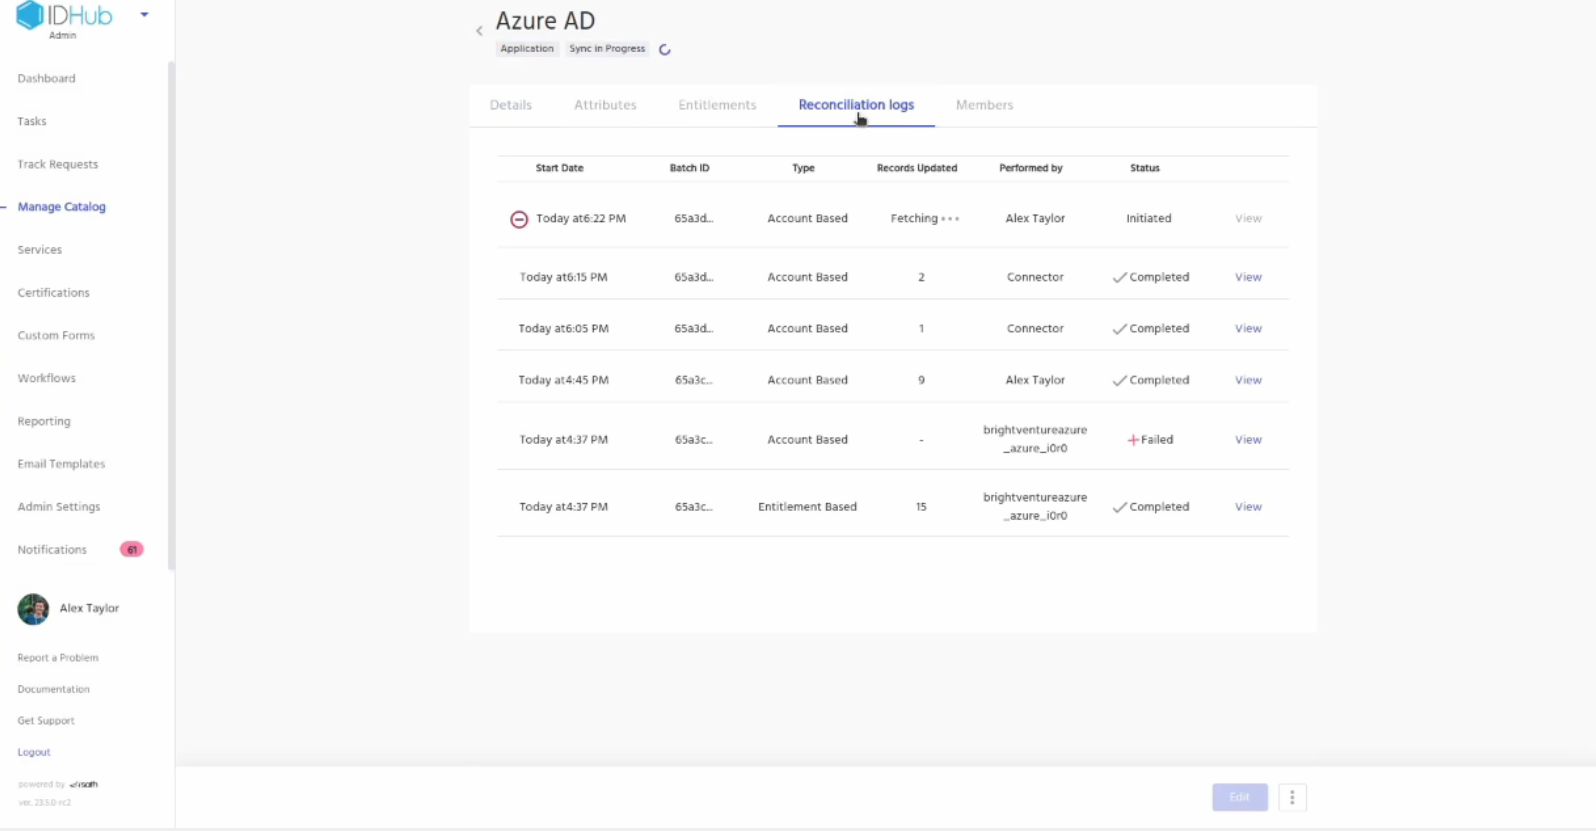Click the Logout link
Viewport: 1596px width, 831px height.
point(34,752)
